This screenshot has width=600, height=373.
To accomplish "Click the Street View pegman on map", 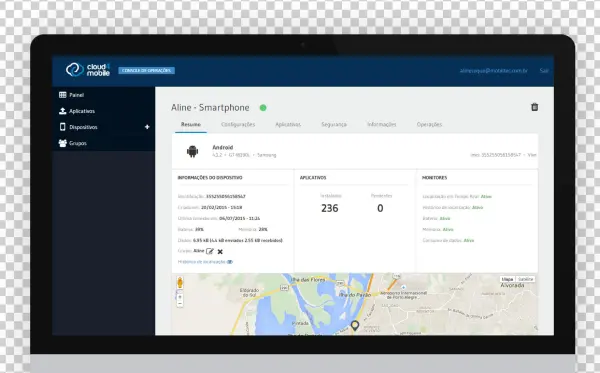I will pos(180,282).
